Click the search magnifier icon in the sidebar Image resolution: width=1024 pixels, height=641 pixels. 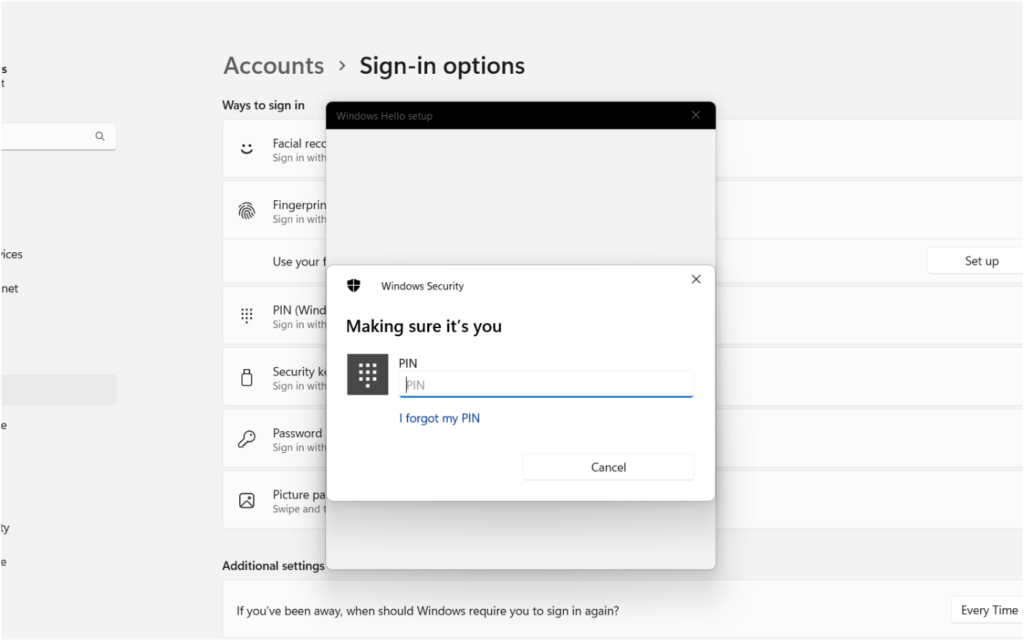99,135
